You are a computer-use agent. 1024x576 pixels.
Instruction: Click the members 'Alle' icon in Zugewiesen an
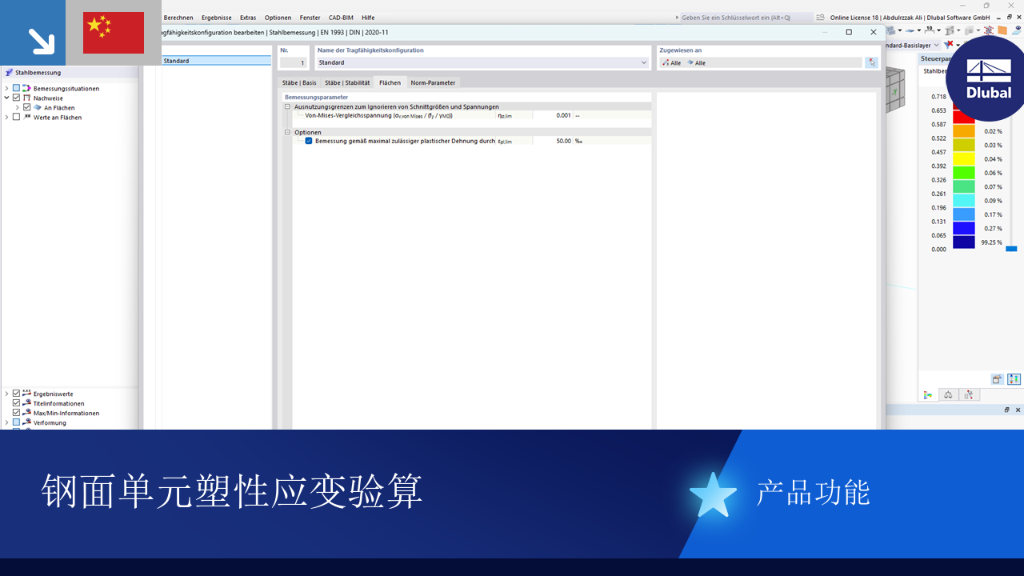[x=665, y=63]
